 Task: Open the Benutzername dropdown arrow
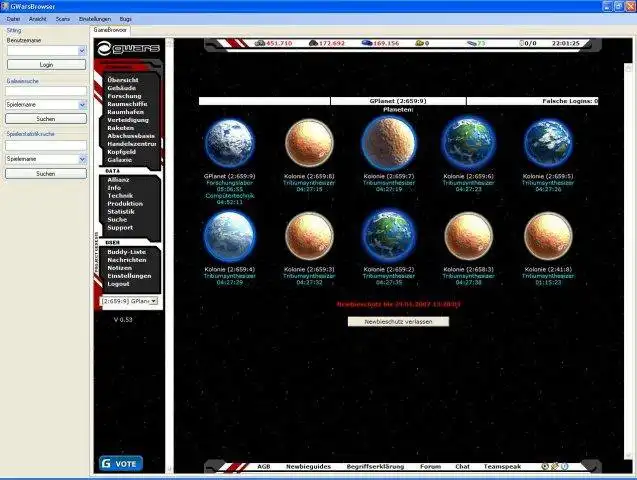click(82, 51)
